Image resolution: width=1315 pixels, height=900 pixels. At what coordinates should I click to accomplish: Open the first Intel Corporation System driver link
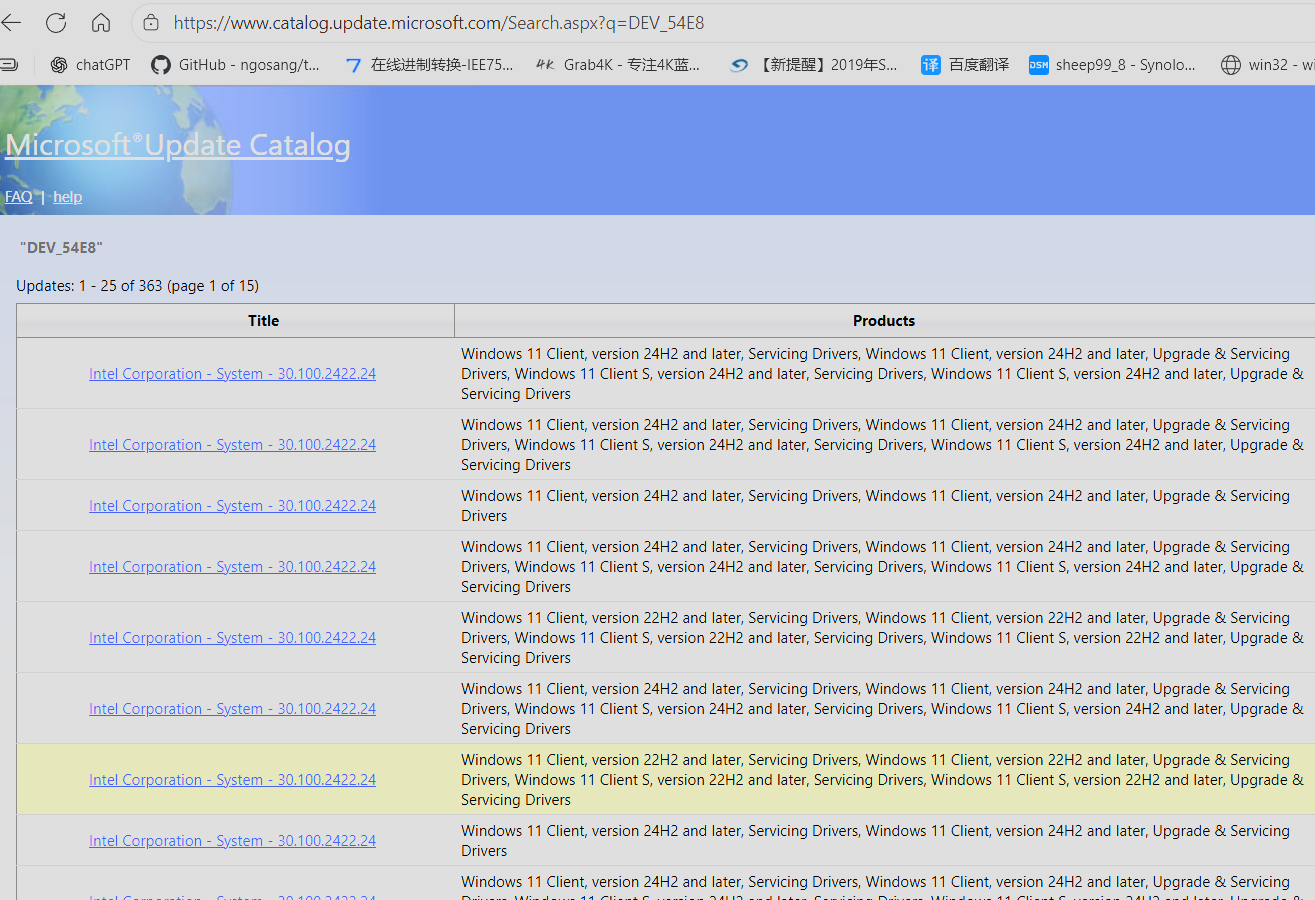232,373
